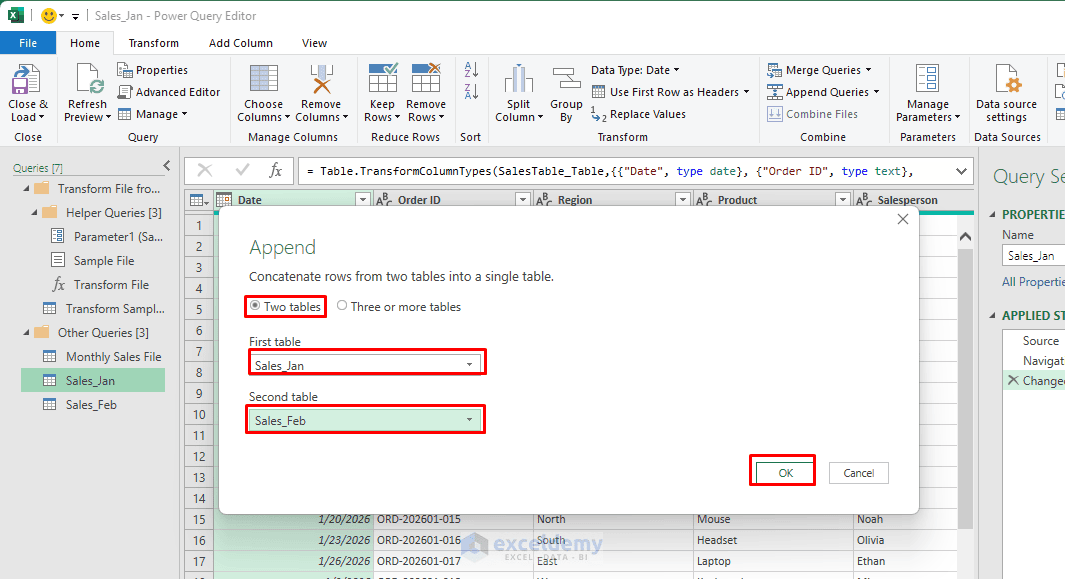Click the table corner menu icon
The width and height of the screenshot is (1065, 579).
coord(199,200)
